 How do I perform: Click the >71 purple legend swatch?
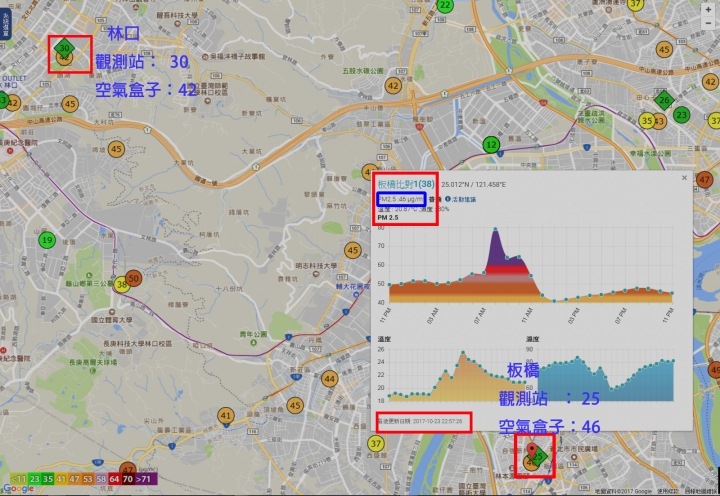coord(145,479)
